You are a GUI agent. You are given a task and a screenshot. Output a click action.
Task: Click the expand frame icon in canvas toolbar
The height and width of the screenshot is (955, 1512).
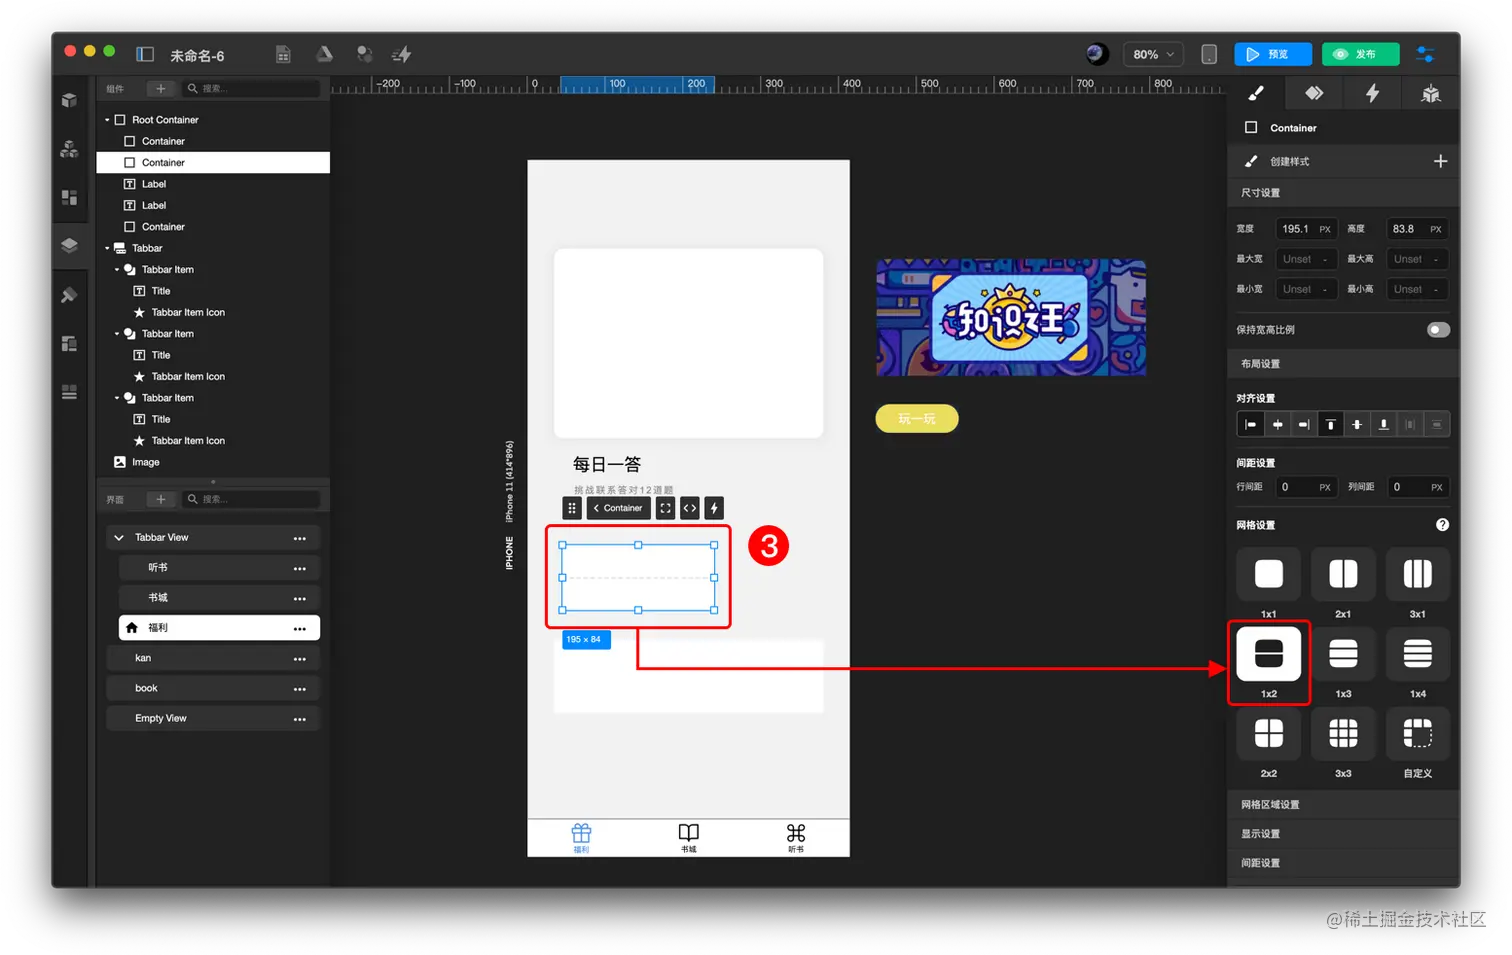click(x=665, y=508)
